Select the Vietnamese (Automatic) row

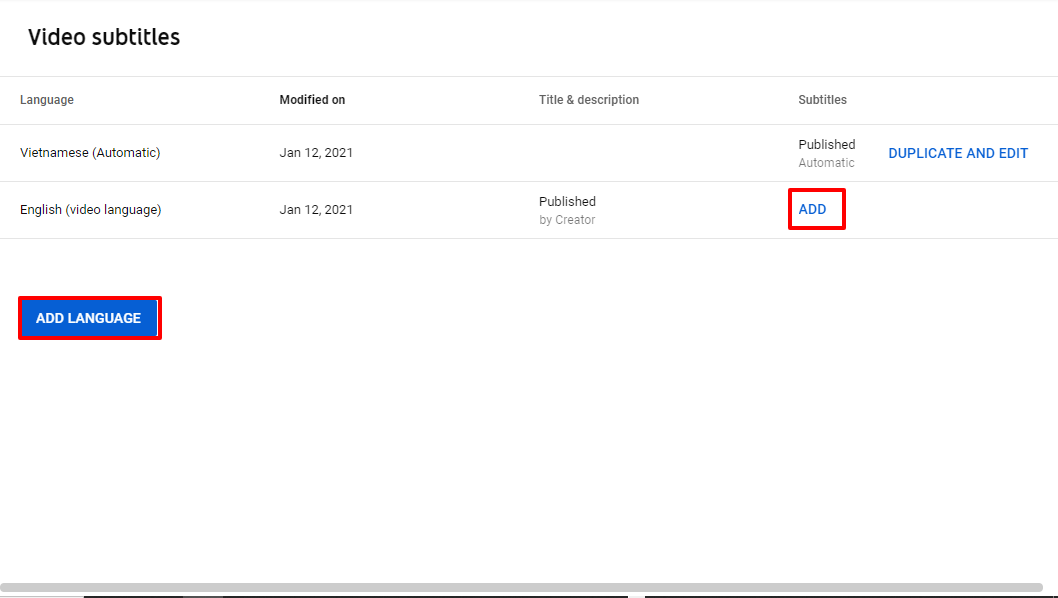(x=529, y=153)
